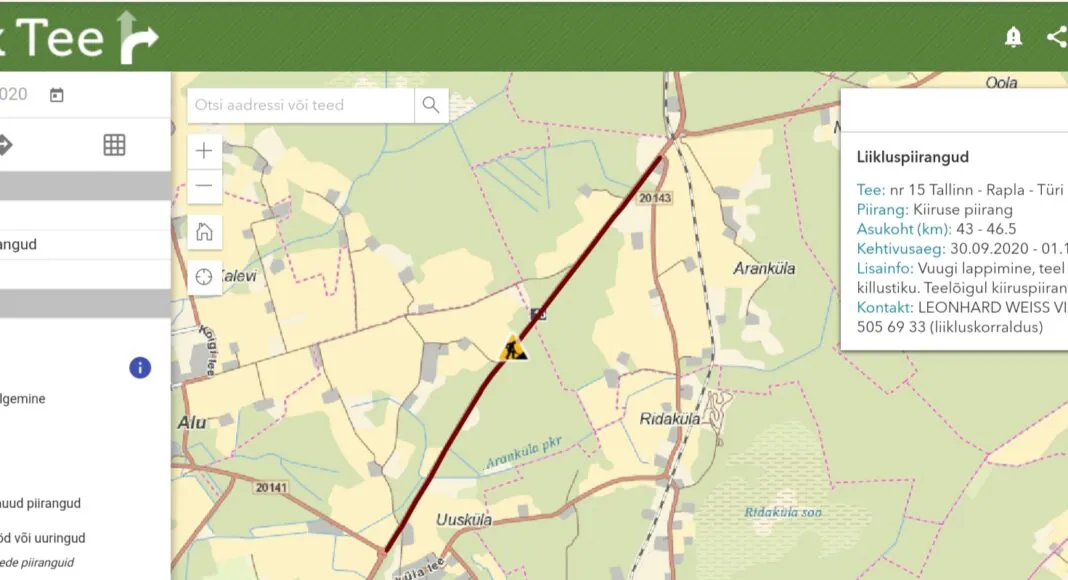Viewport: 1068px width, 580px height.
Task: Click the date field ending in 020
Action: click(x=14, y=94)
